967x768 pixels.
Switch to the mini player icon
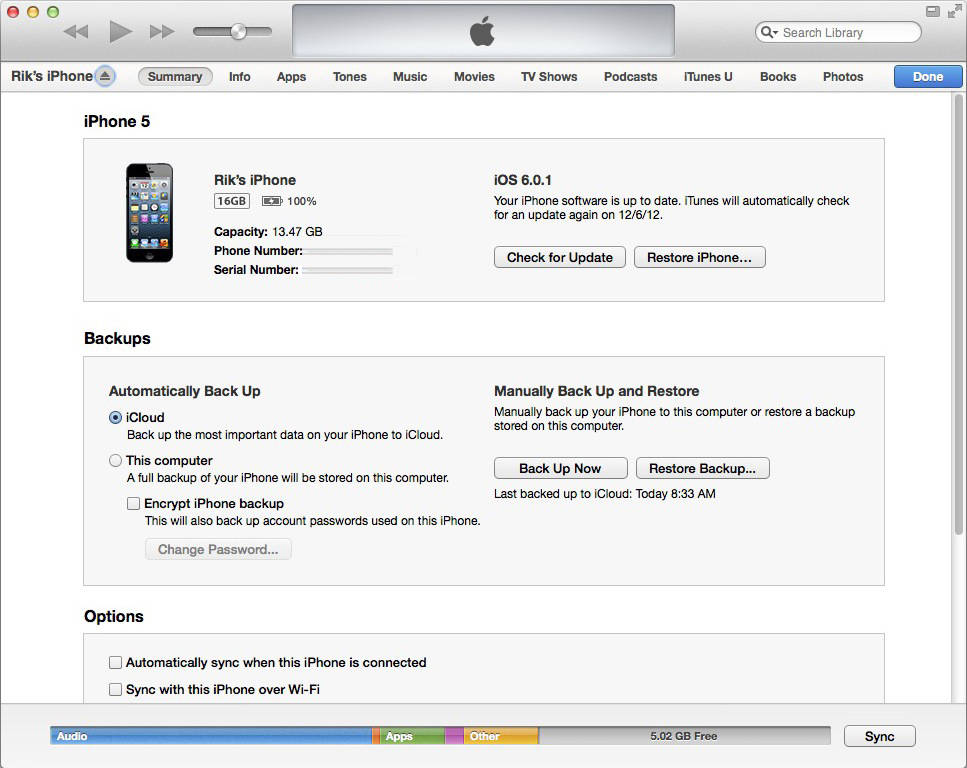932,11
